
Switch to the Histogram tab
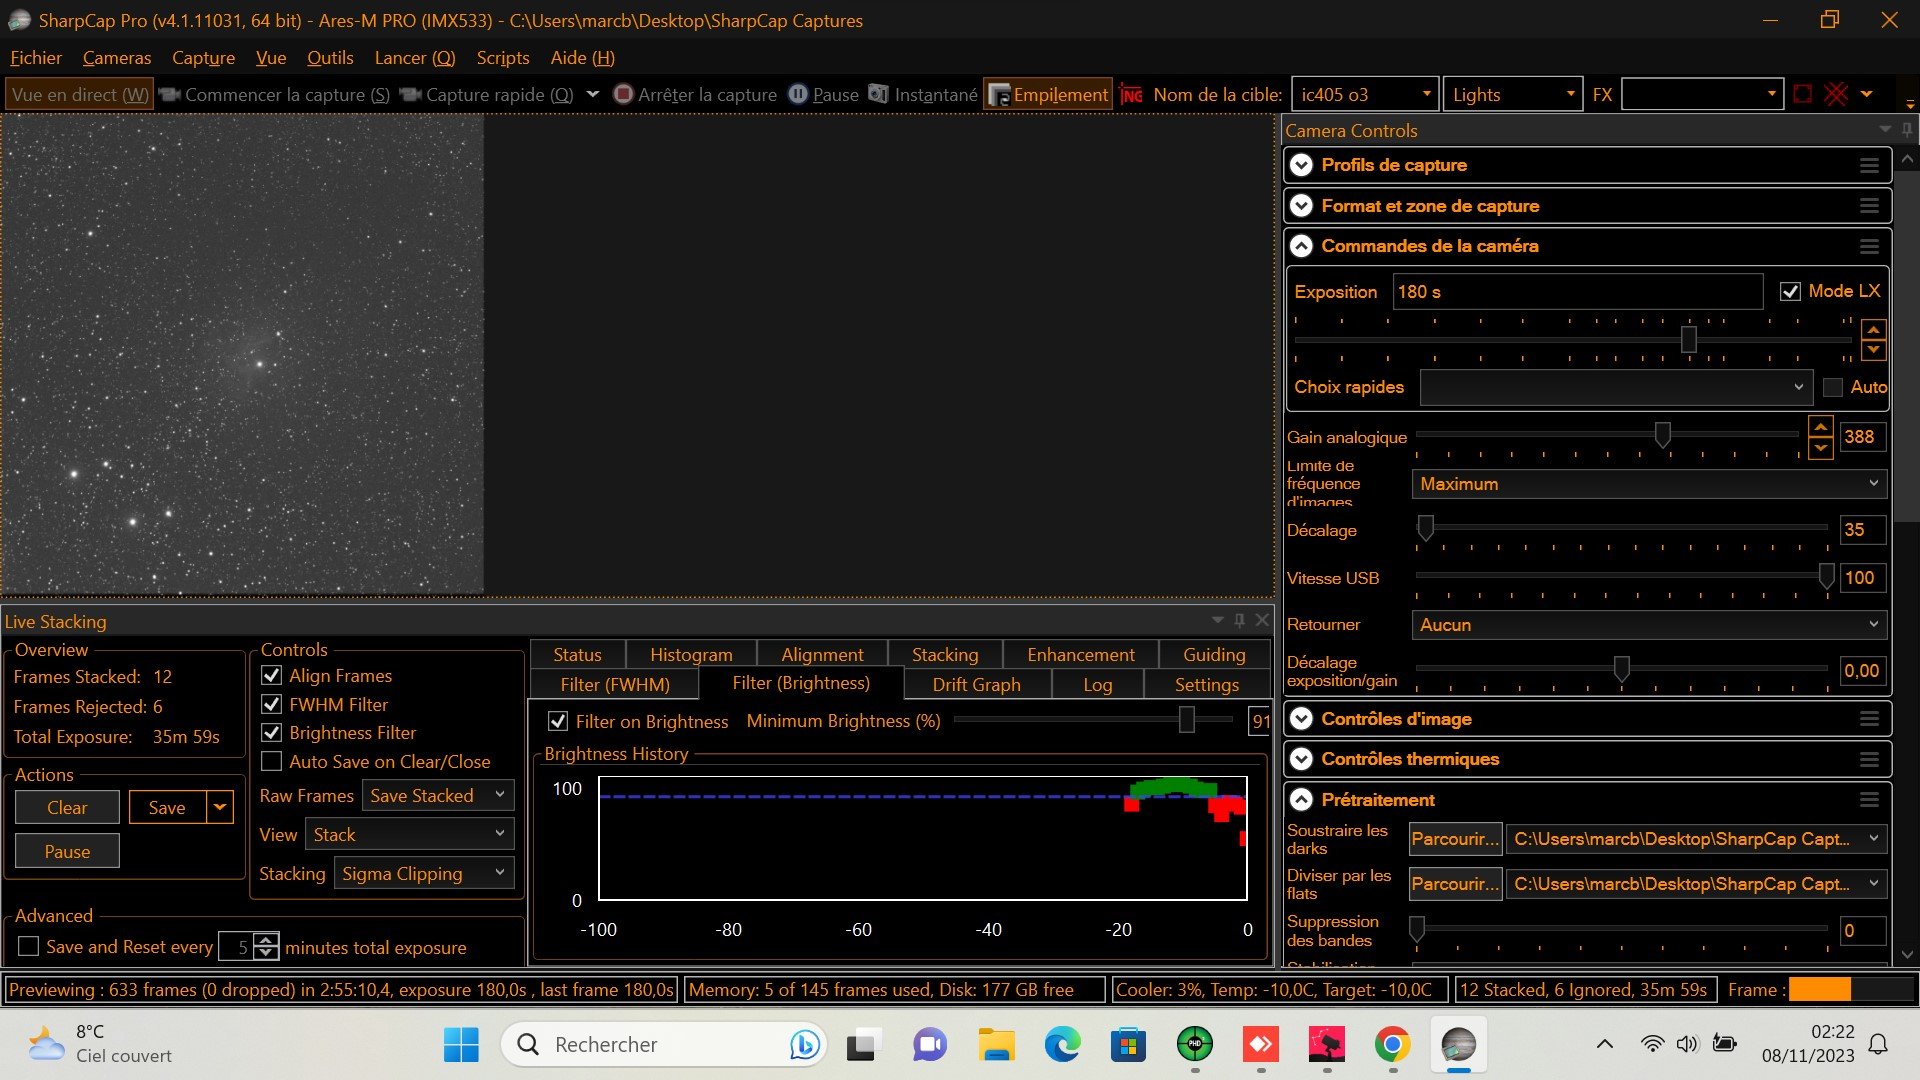point(691,655)
